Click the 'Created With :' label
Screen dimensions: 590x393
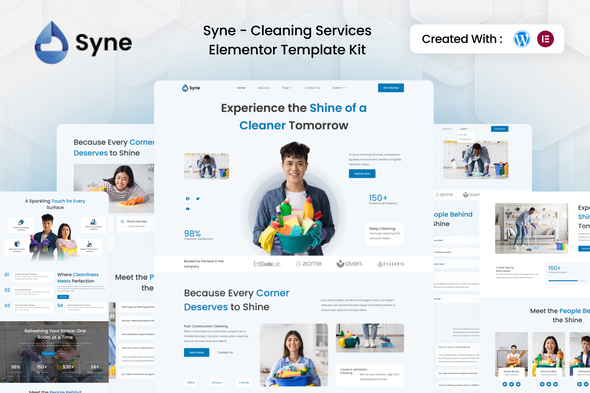[x=462, y=39]
